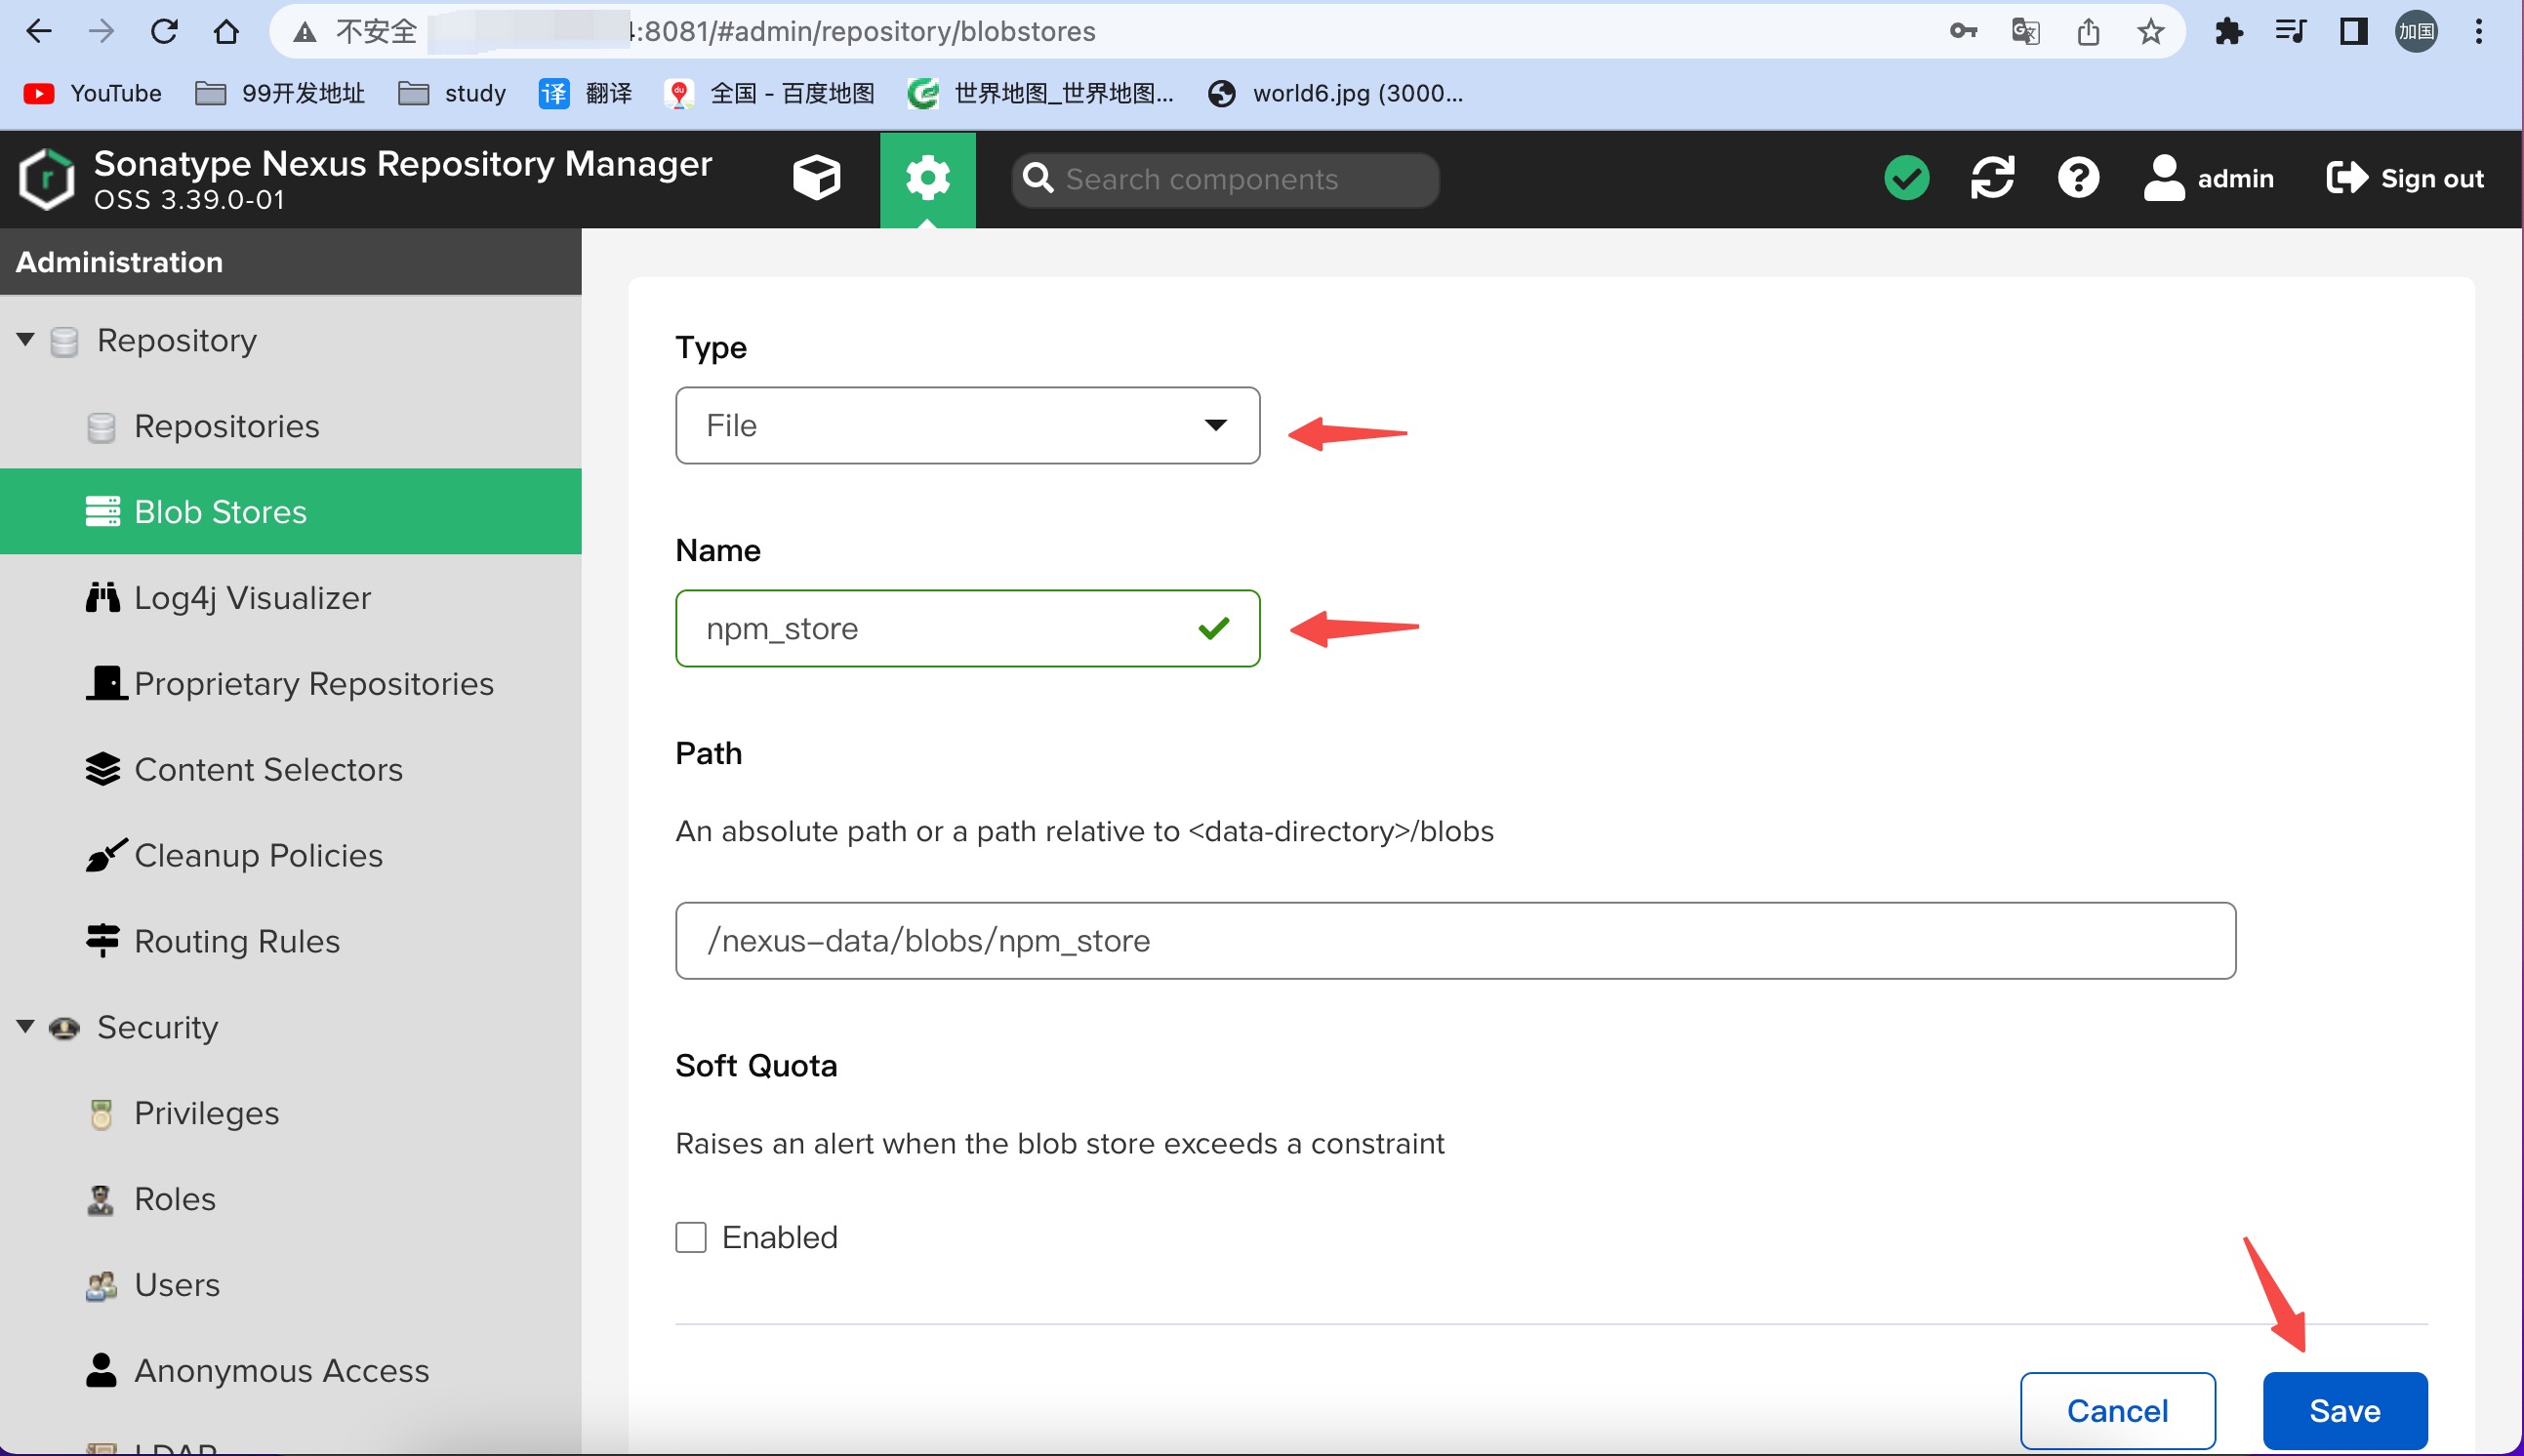Select Blob Stores in the sidebar
Image resolution: width=2524 pixels, height=1456 pixels.
pos(290,511)
